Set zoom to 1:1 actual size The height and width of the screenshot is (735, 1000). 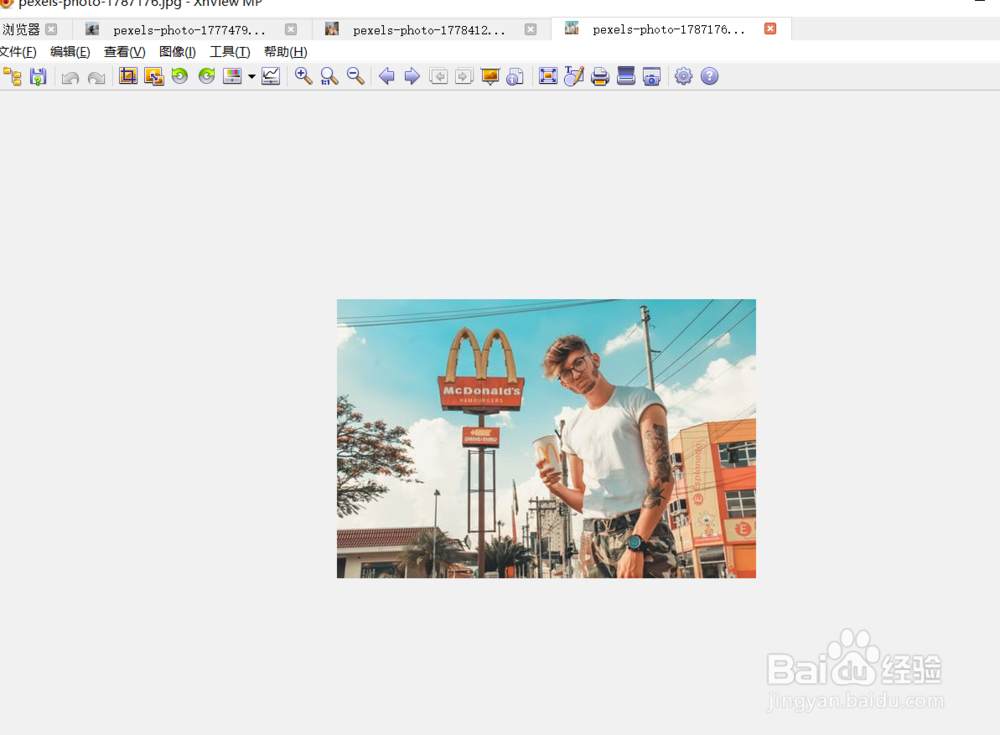pos(329,77)
